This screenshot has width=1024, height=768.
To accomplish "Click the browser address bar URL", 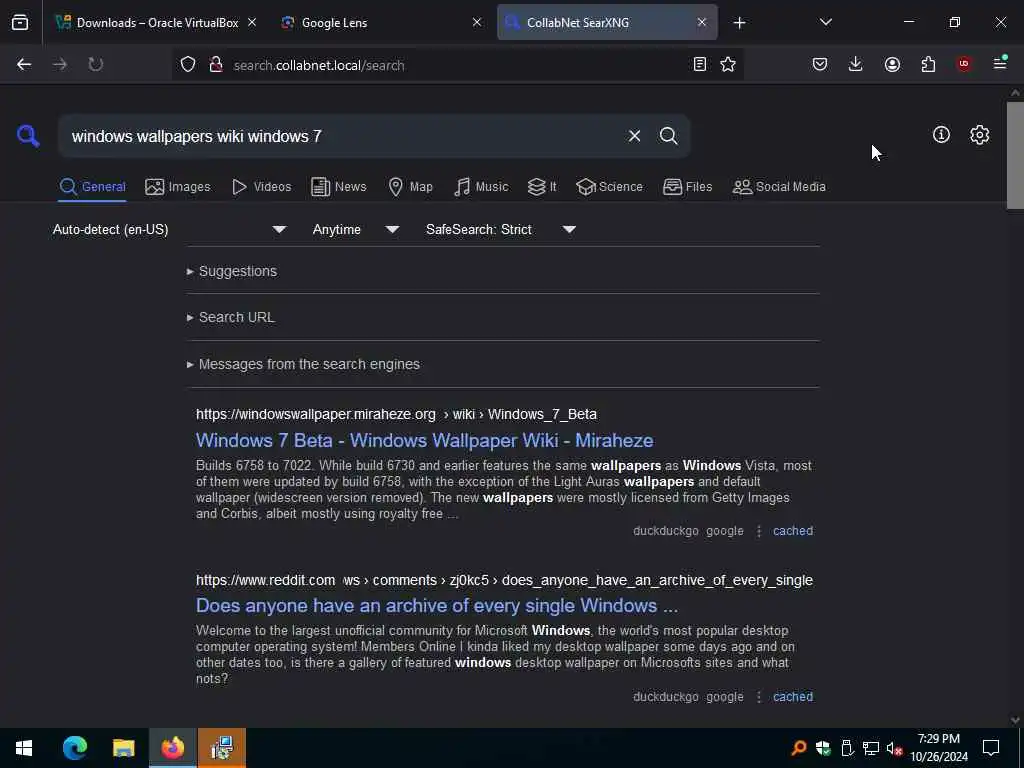I will tap(319, 65).
